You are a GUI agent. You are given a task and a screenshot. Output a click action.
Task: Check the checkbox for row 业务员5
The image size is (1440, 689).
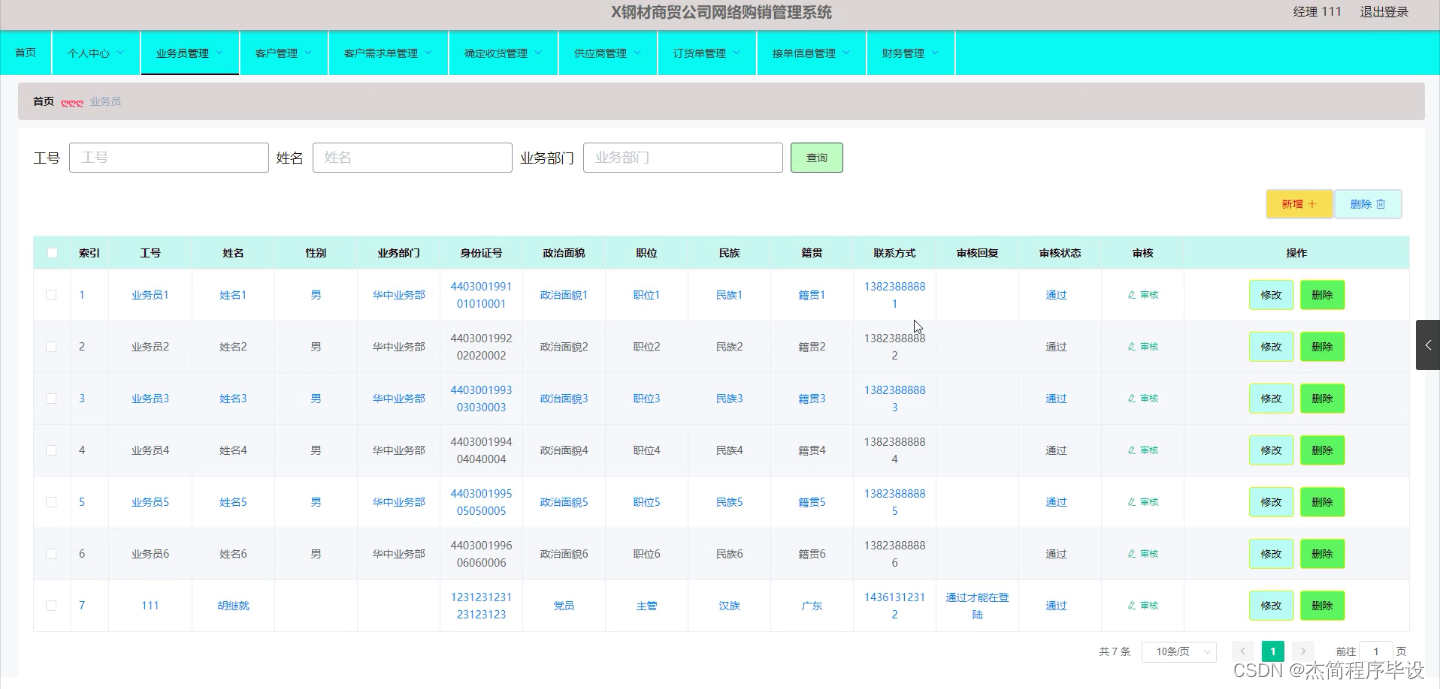tap(52, 502)
